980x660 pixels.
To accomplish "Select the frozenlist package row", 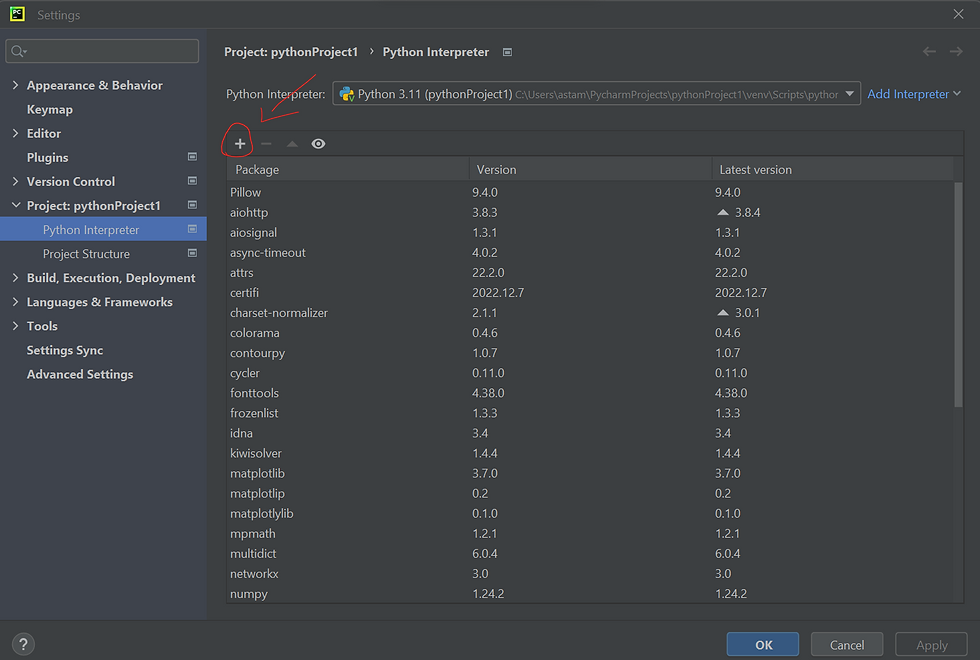I will point(591,413).
